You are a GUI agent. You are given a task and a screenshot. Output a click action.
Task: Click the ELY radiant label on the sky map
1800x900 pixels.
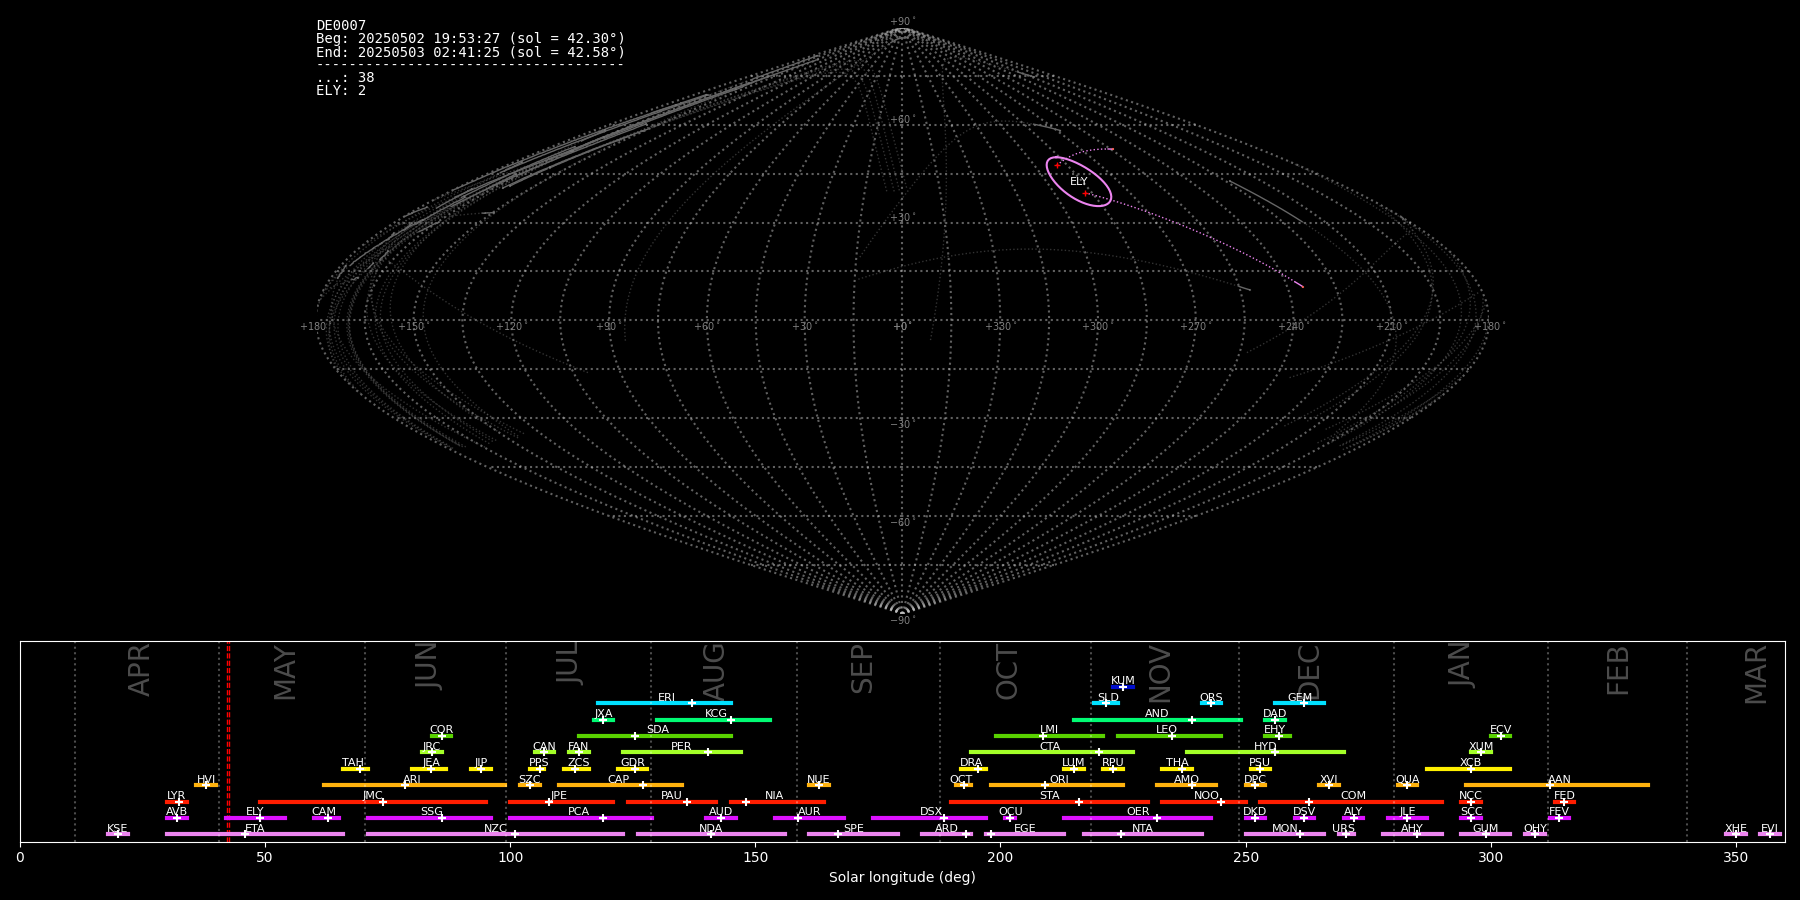pyautogui.click(x=1078, y=182)
